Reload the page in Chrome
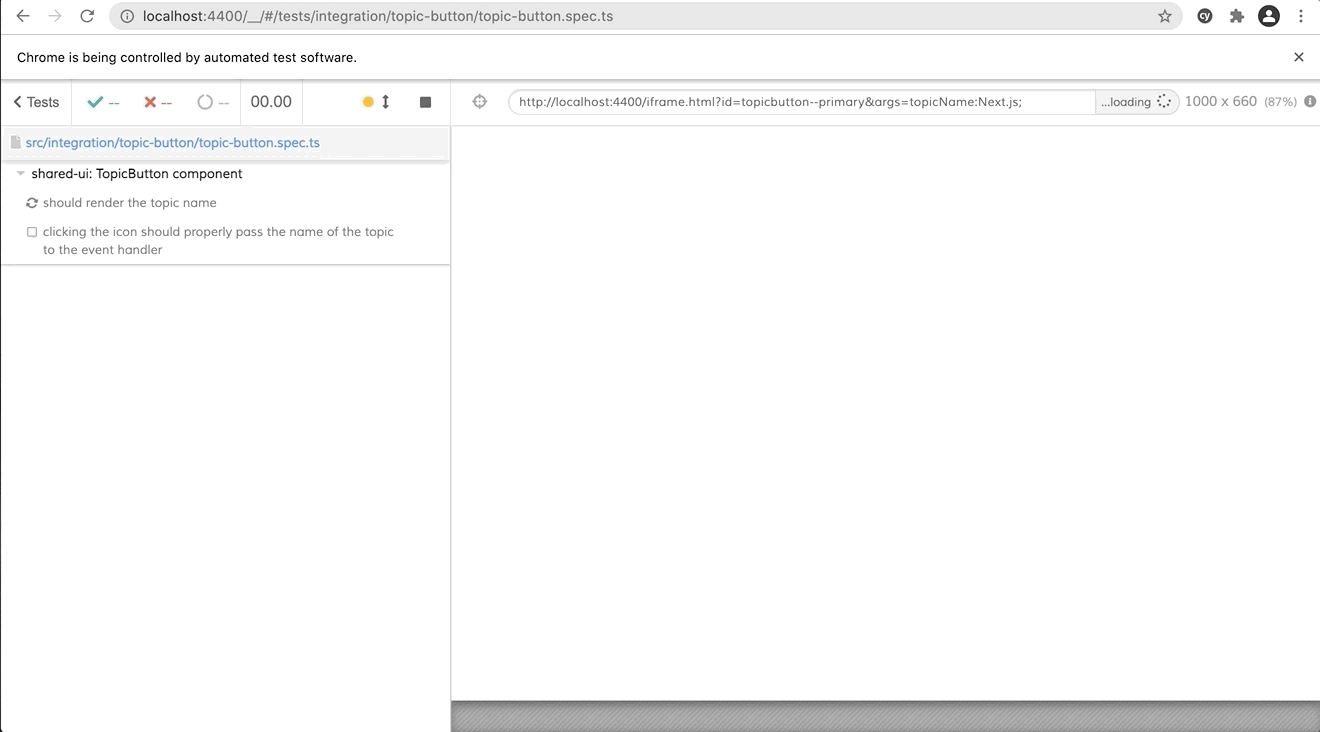This screenshot has width=1320, height=732. [87, 16]
